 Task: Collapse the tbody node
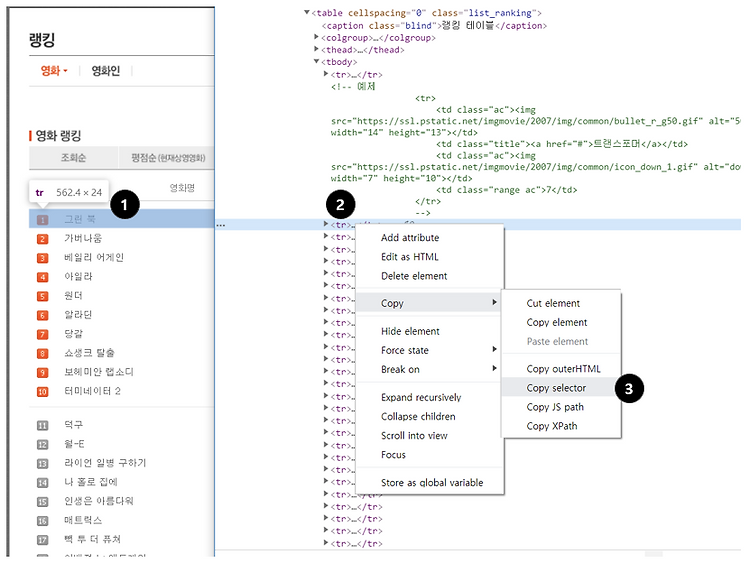(316, 61)
